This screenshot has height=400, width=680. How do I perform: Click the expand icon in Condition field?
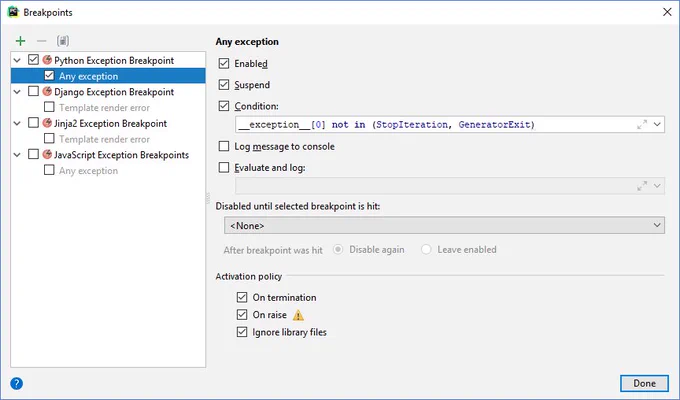tap(642, 125)
